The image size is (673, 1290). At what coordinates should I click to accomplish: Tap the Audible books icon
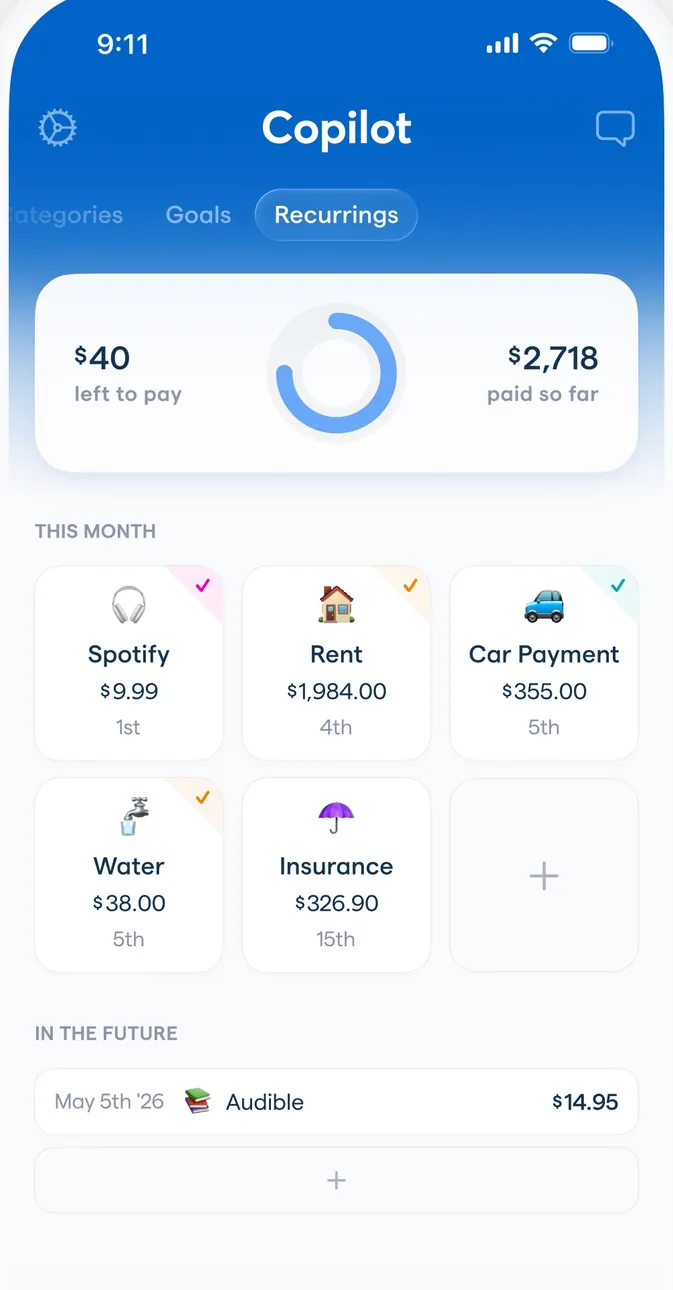click(x=198, y=1102)
